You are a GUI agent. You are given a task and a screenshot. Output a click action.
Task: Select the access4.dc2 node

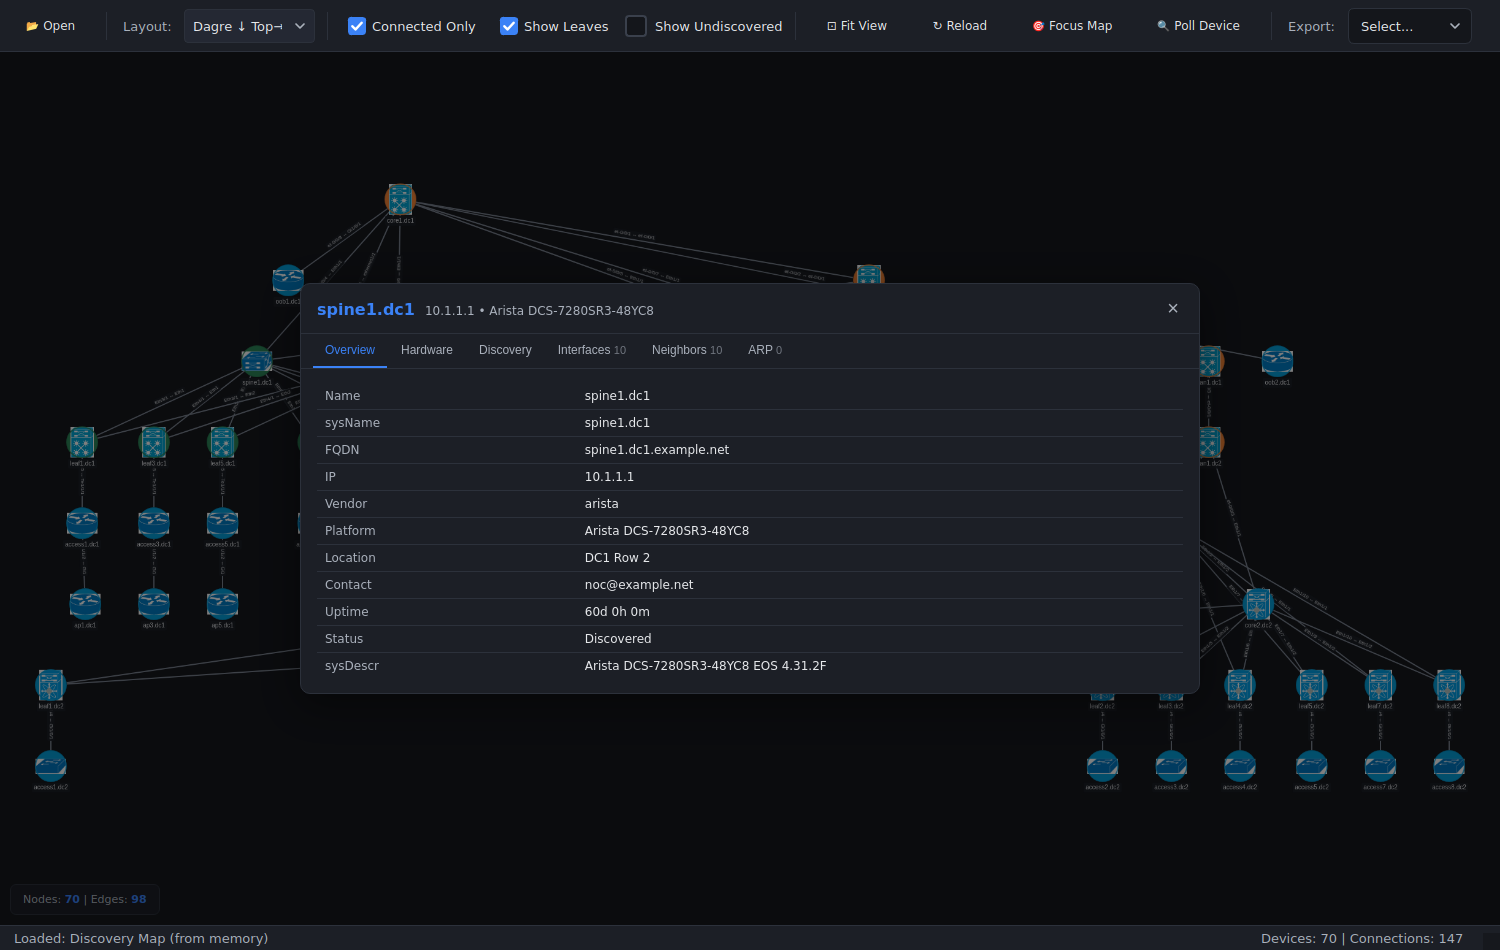(x=1240, y=766)
